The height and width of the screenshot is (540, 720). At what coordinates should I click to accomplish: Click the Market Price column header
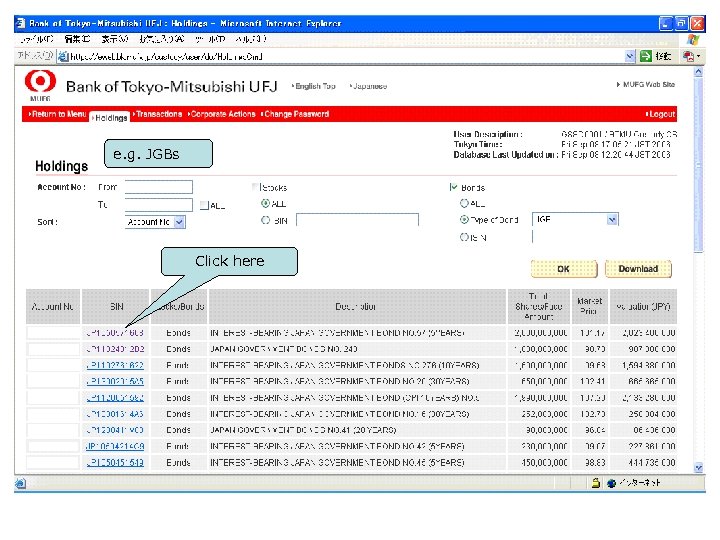589,306
